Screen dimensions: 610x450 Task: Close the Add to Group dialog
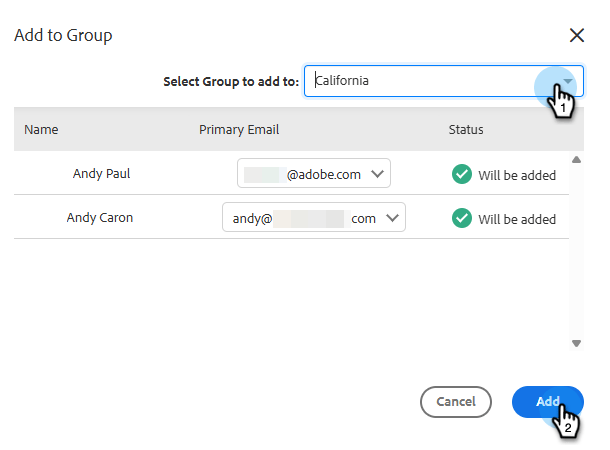point(577,36)
